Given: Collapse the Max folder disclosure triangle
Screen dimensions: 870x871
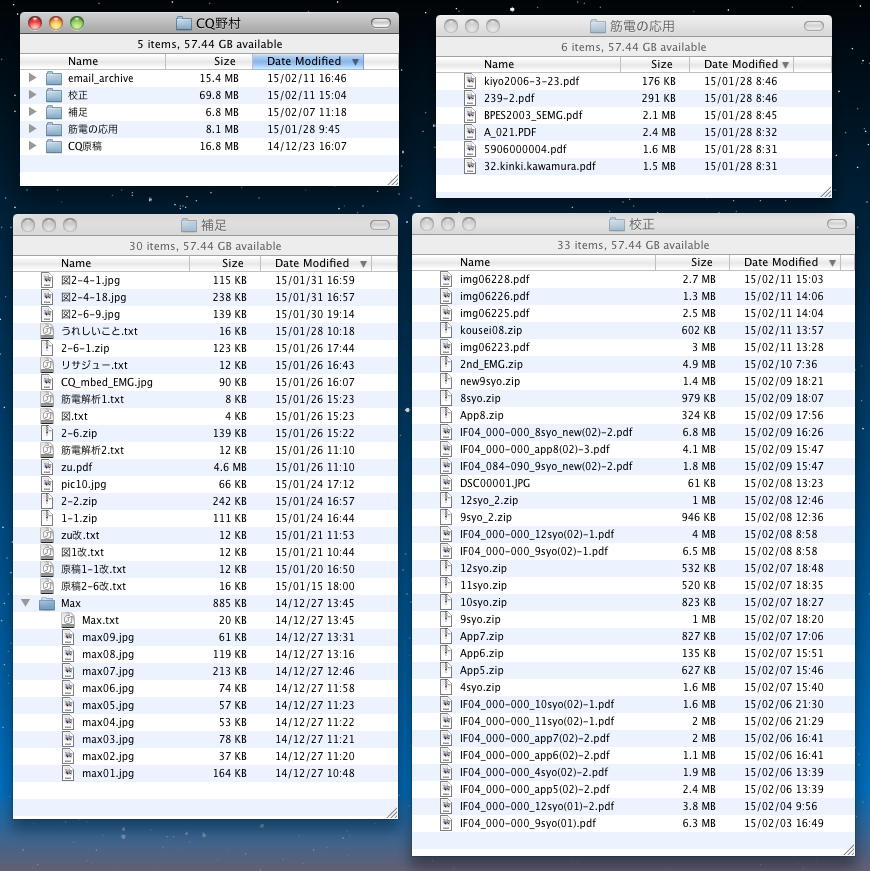Looking at the screenshot, I should coord(25,604).
